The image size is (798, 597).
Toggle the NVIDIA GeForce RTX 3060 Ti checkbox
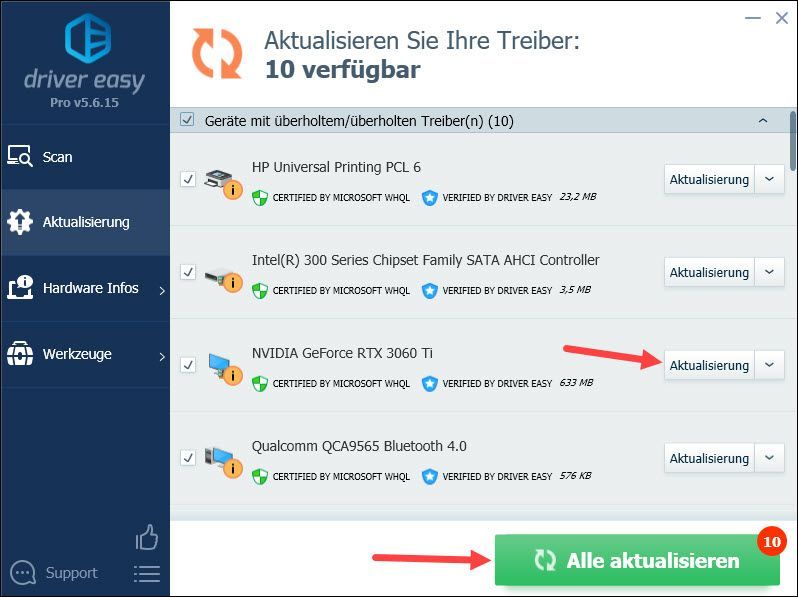(x=188, y=365)
